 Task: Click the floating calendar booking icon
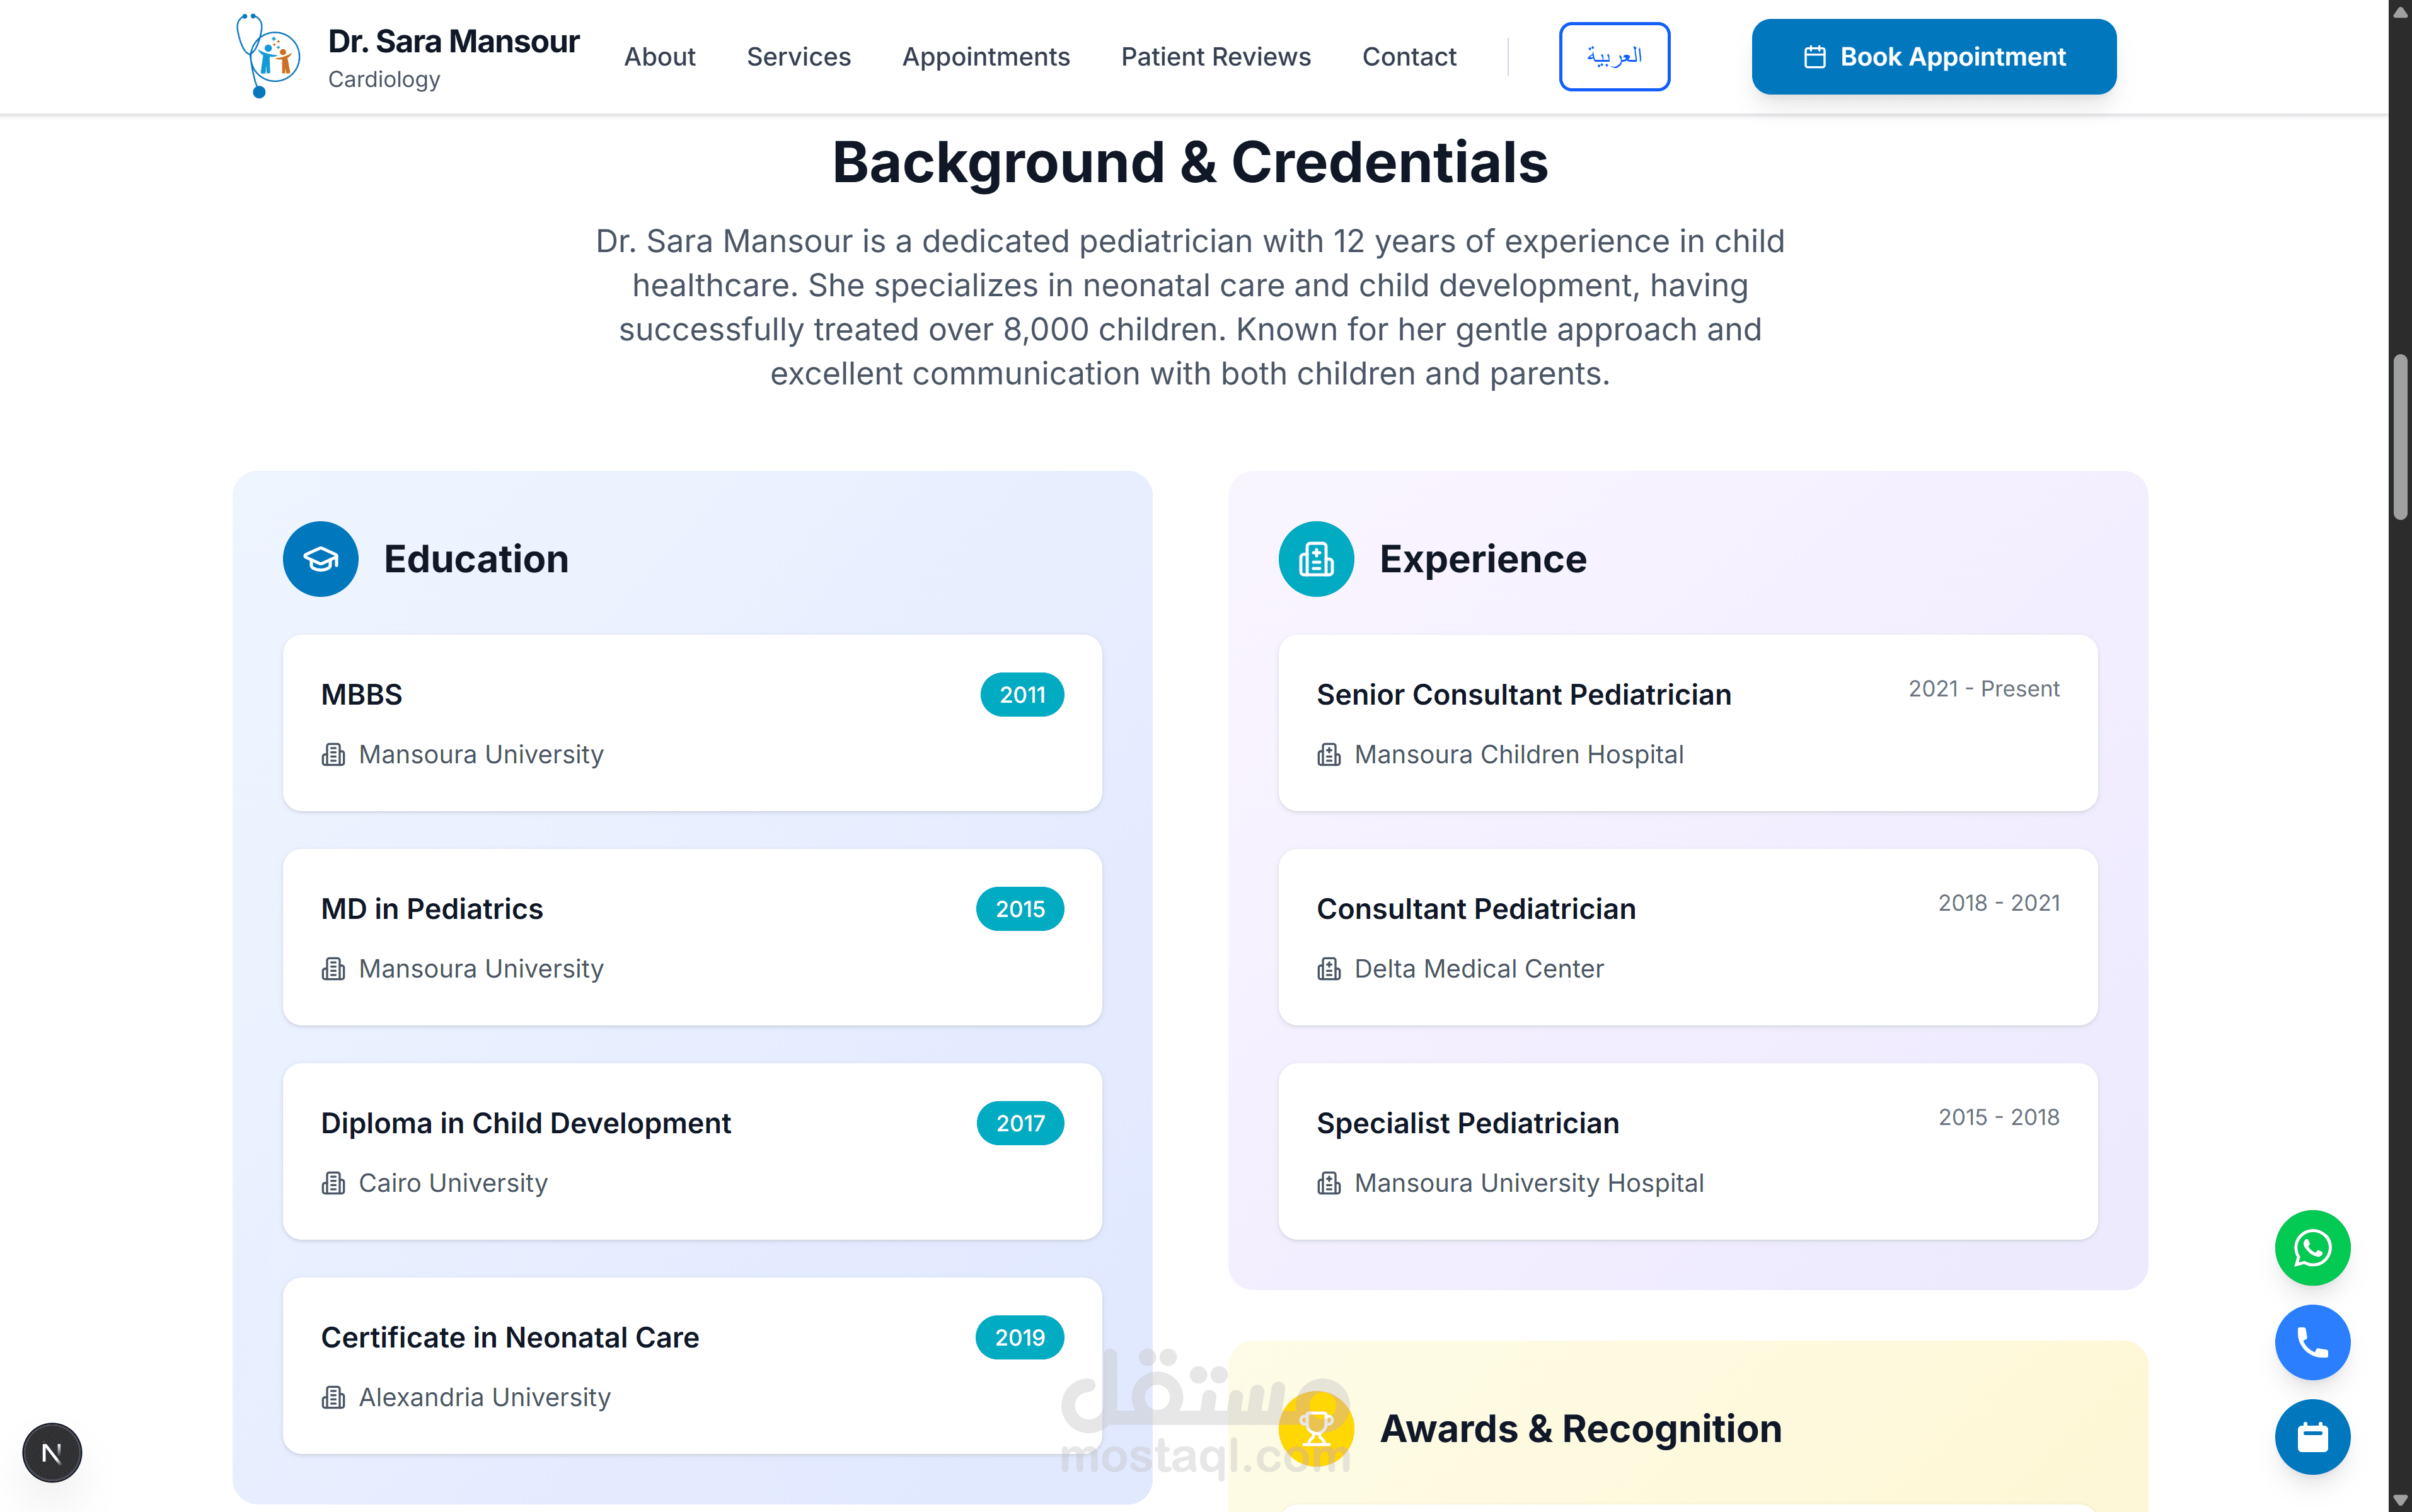(2311, 1437)
